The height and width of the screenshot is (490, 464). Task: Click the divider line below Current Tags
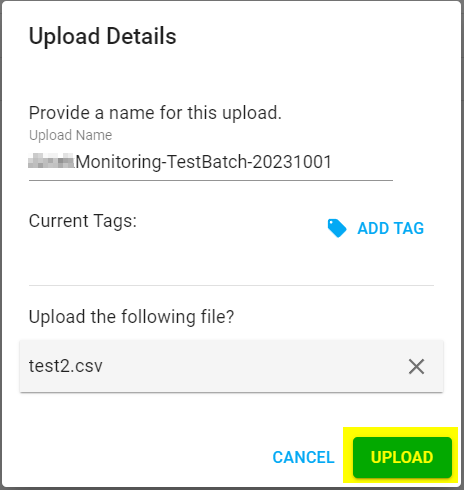(231, 285)
